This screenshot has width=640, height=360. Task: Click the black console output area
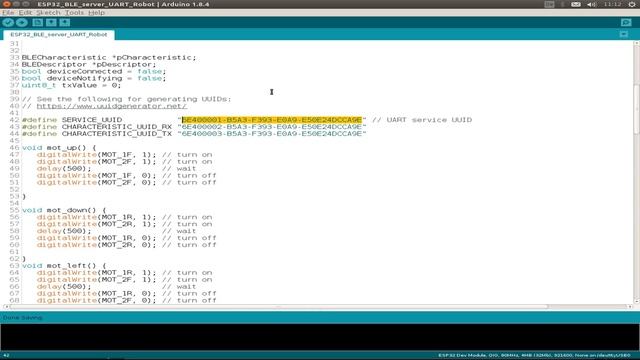[x=320, y=337]
